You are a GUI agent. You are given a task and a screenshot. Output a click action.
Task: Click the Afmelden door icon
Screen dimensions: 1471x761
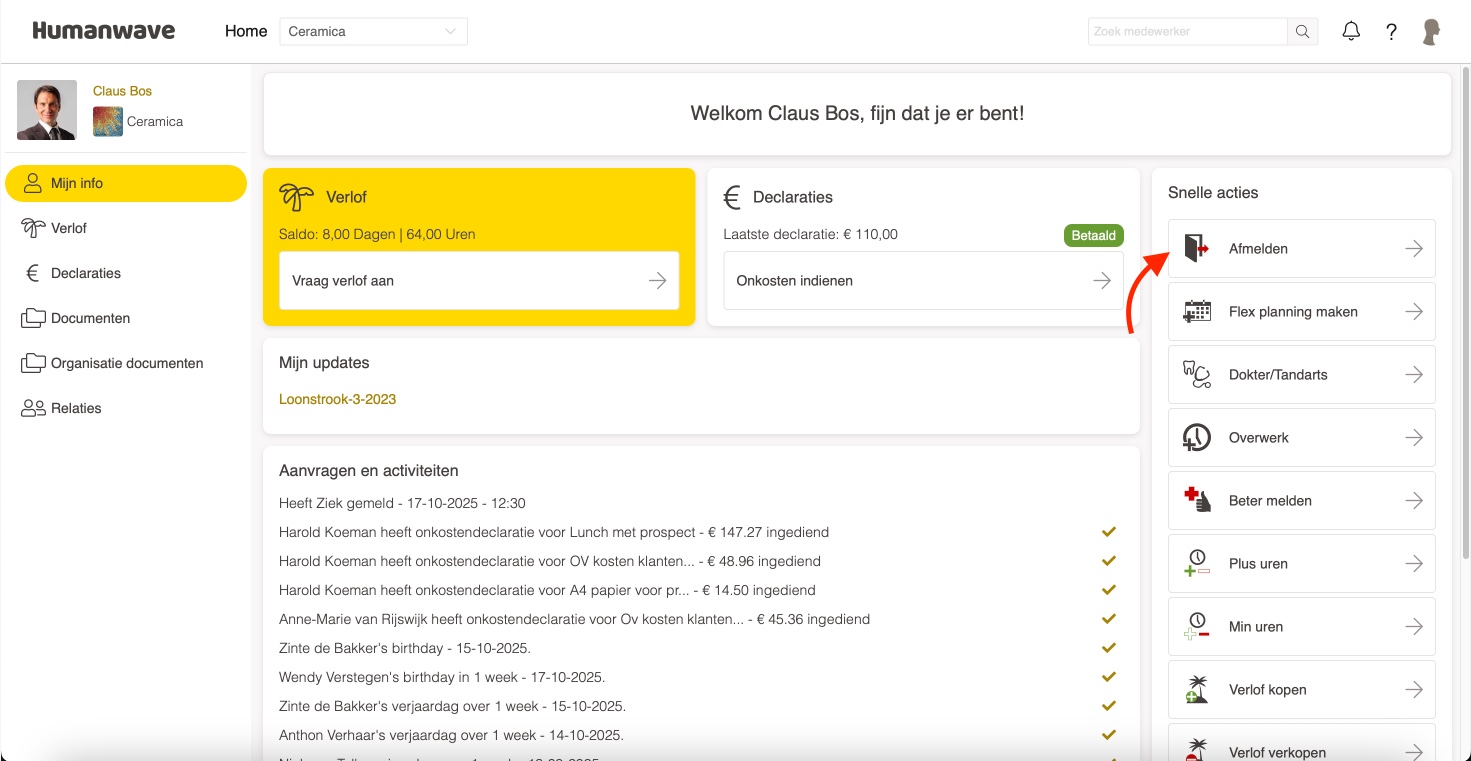(1196, 248)
